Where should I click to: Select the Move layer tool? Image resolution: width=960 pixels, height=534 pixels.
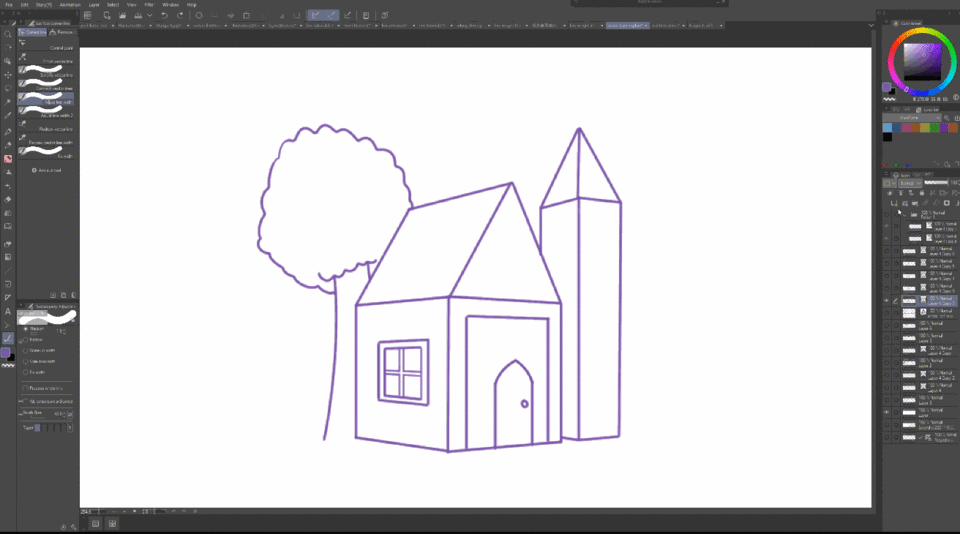(8, 75)
